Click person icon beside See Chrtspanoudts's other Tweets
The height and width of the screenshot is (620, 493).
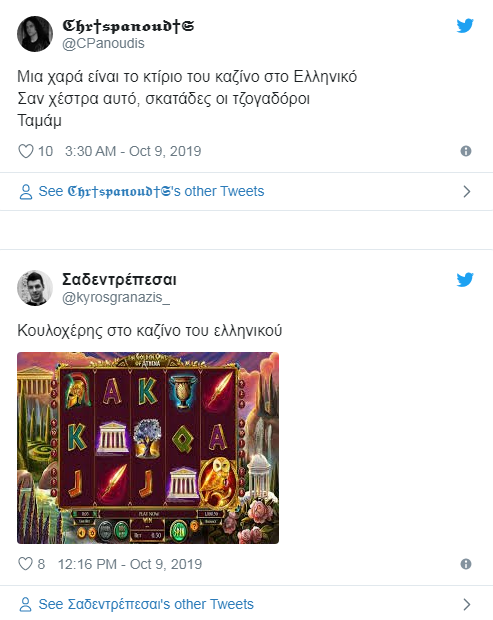[26, 192]
